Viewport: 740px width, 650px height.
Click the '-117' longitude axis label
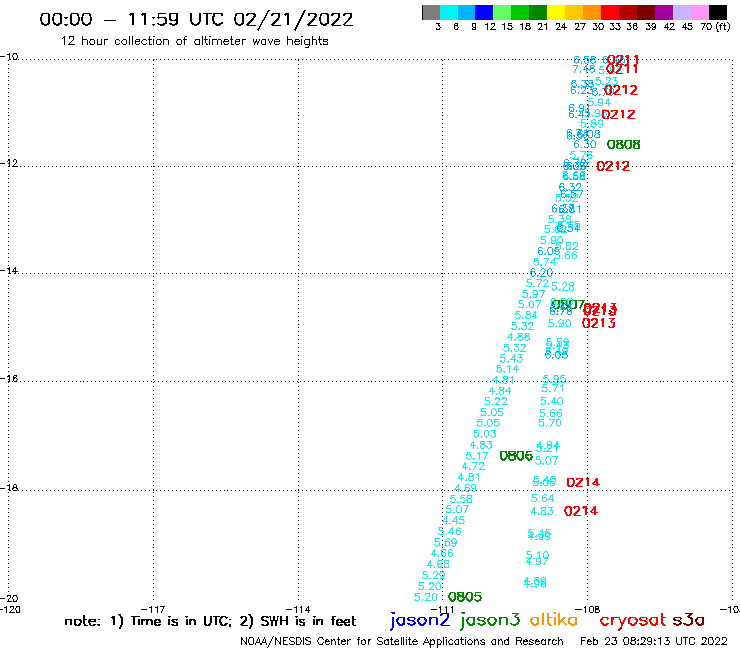153,610
